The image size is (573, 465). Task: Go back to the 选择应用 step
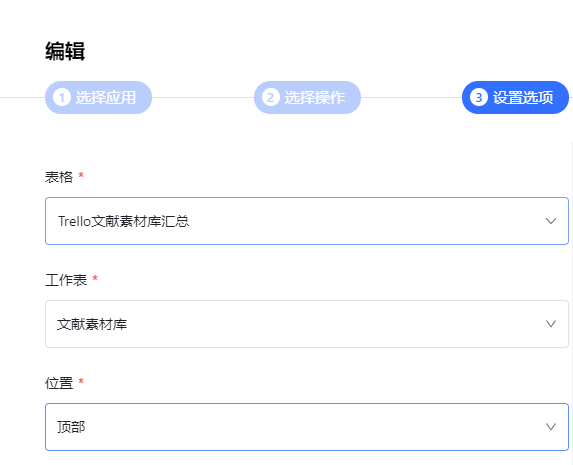click(98, 98)
